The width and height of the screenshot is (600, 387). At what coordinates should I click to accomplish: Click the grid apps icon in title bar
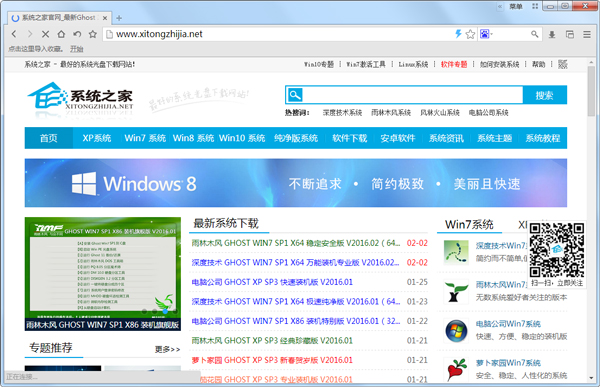[x=535, y=6]
